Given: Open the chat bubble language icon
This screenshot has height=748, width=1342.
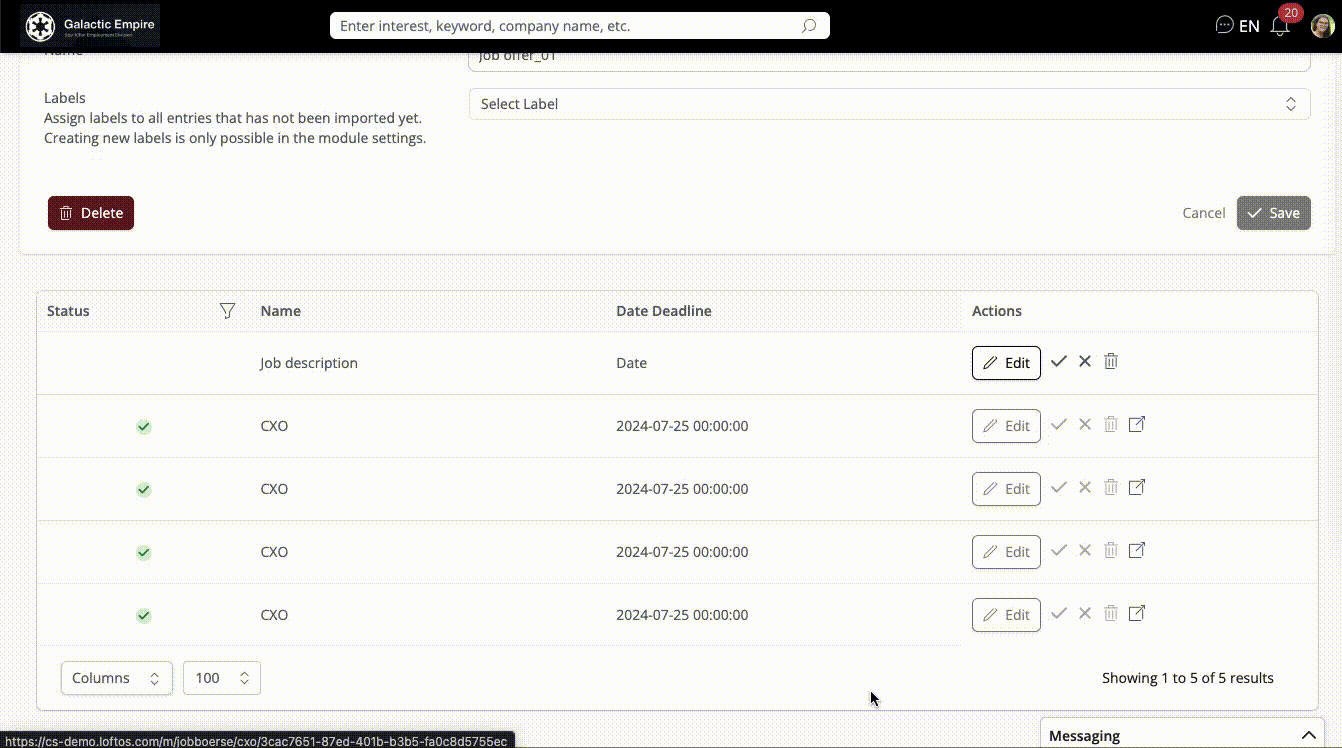Looking at the screenshot, I should [x=1224, y=26].
